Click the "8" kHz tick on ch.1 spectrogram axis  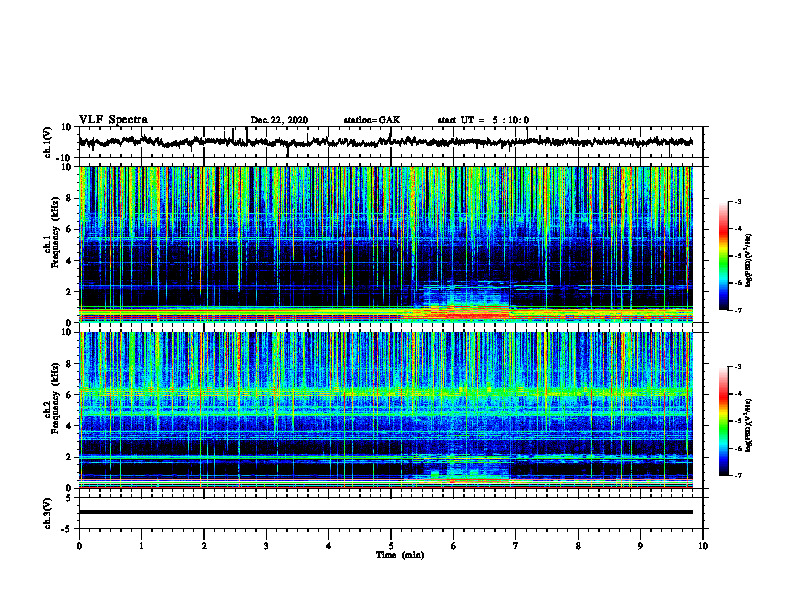tap(69, 198)
